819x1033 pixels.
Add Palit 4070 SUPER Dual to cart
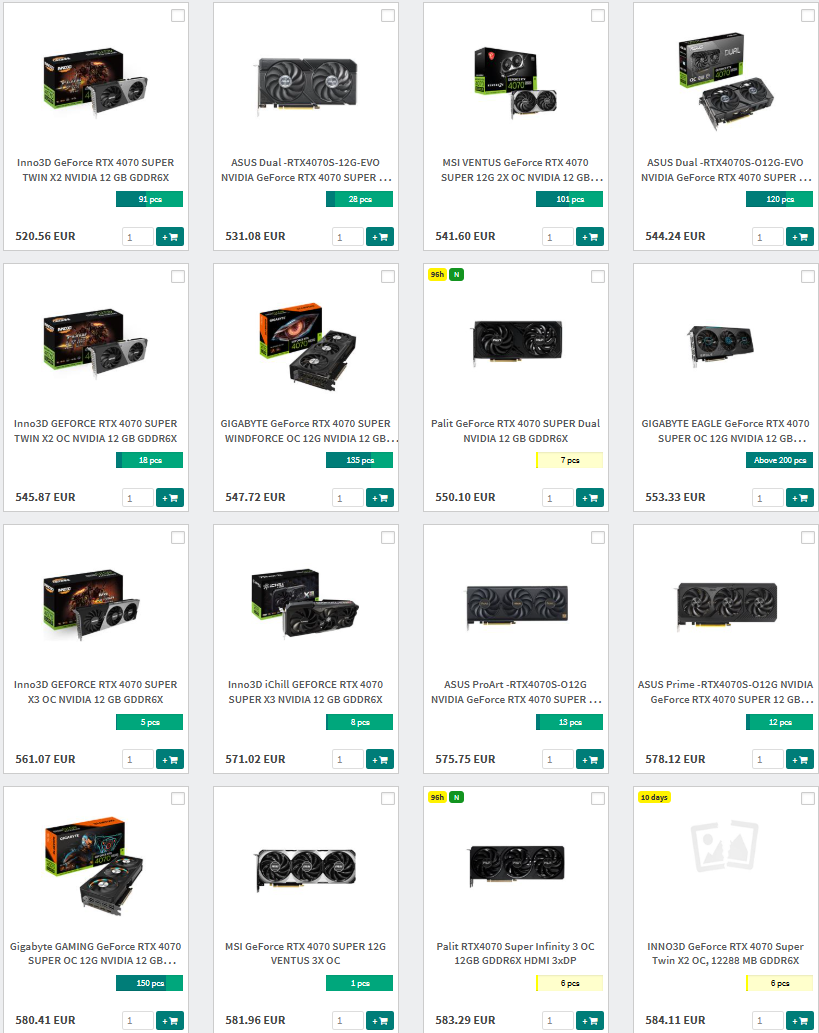(590, 497)
